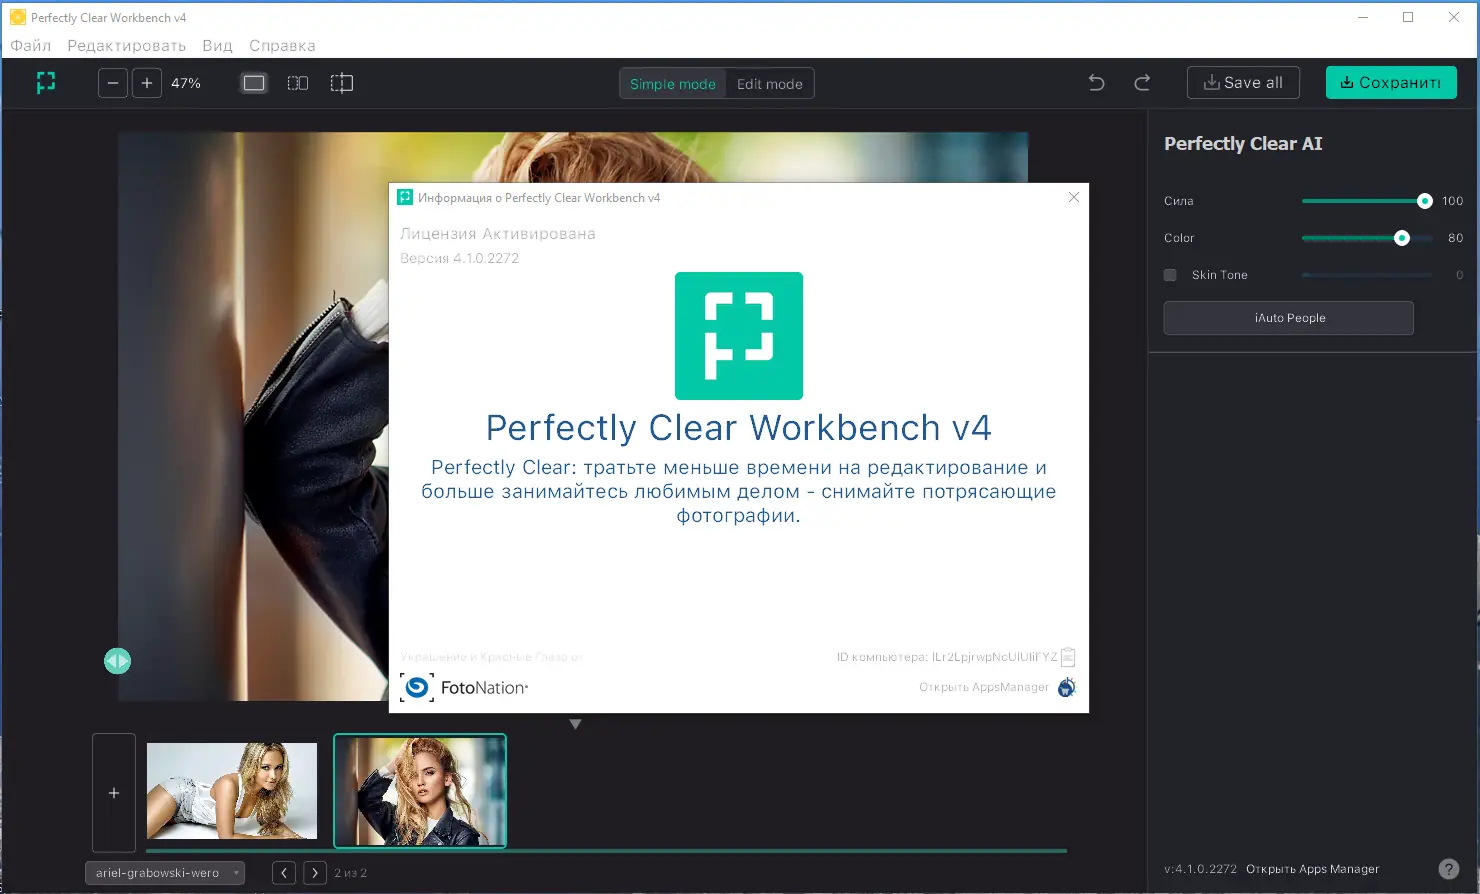Open Apps Manager via the blue cart icon
The image size is (1480, 894).
(1066, 687)
